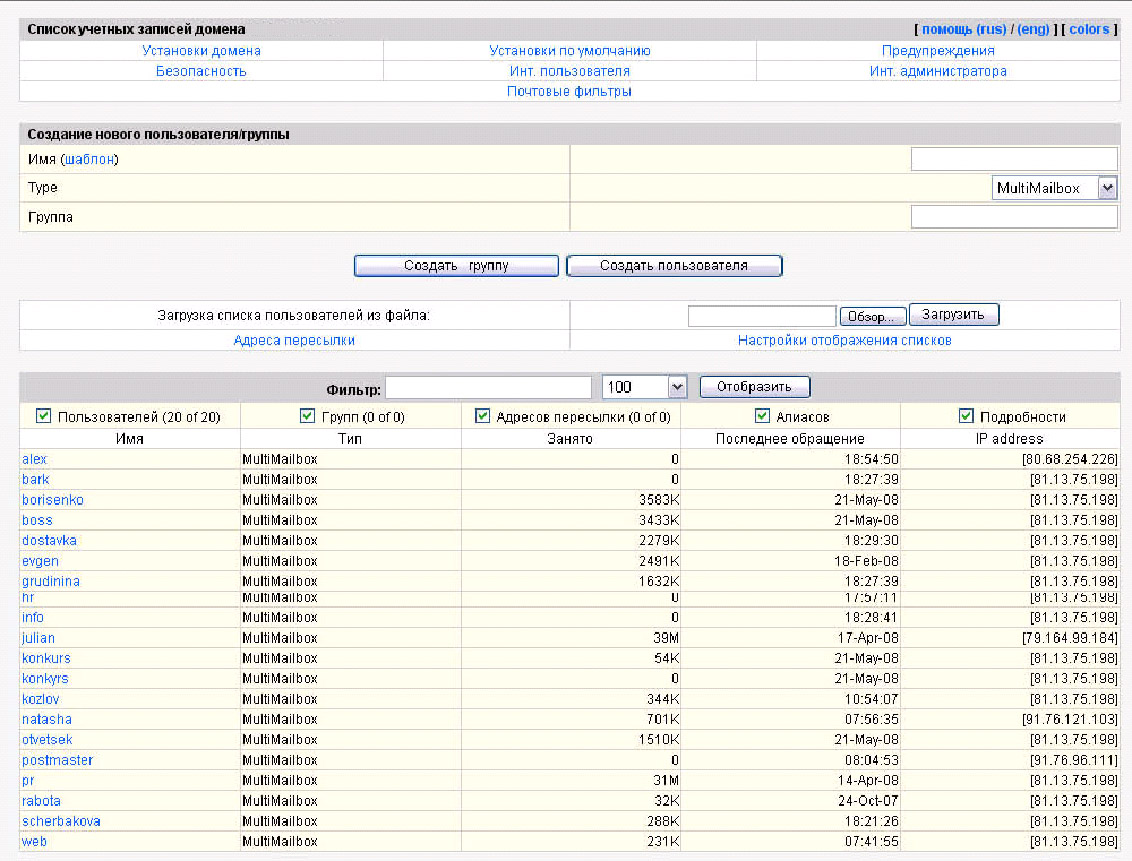Screen dimensions: 1132x861
Task: Toggle the Пользователей checkbox
Action: [x=44, y=417]
